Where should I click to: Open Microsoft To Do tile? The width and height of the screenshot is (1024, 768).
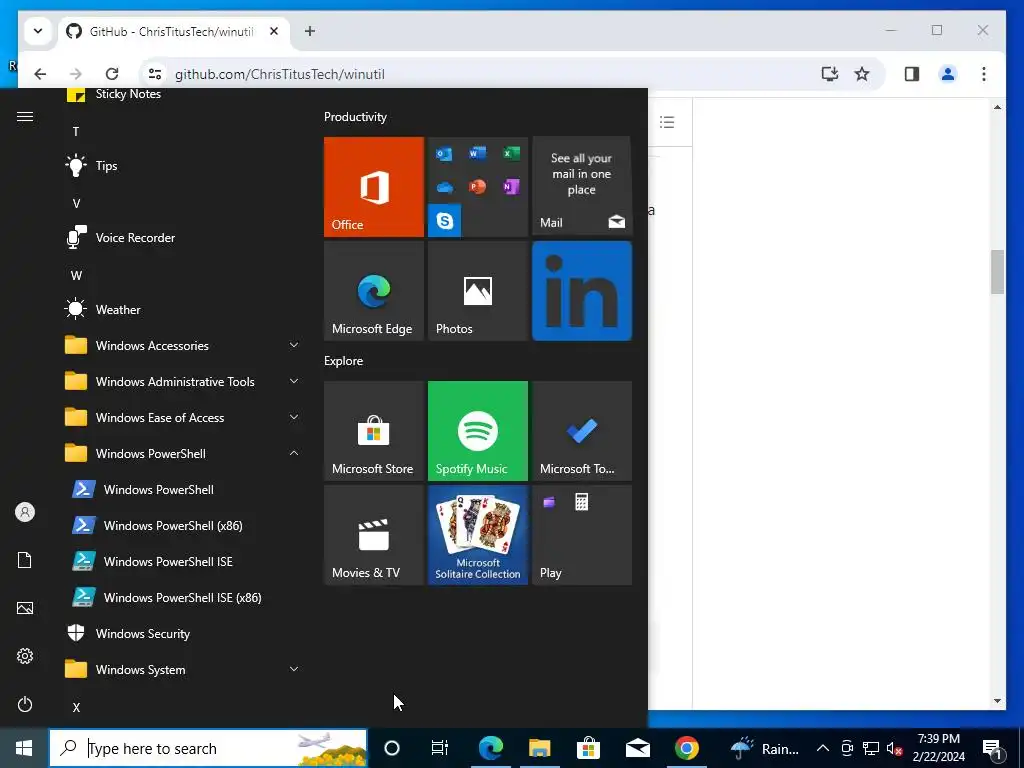(x=582, y=431)
